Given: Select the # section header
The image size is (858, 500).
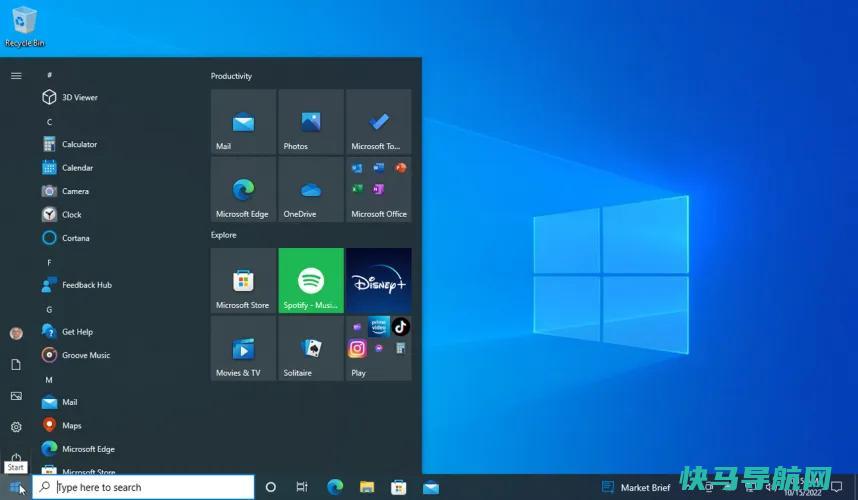Looking at the screenshot, I should 49,75.
